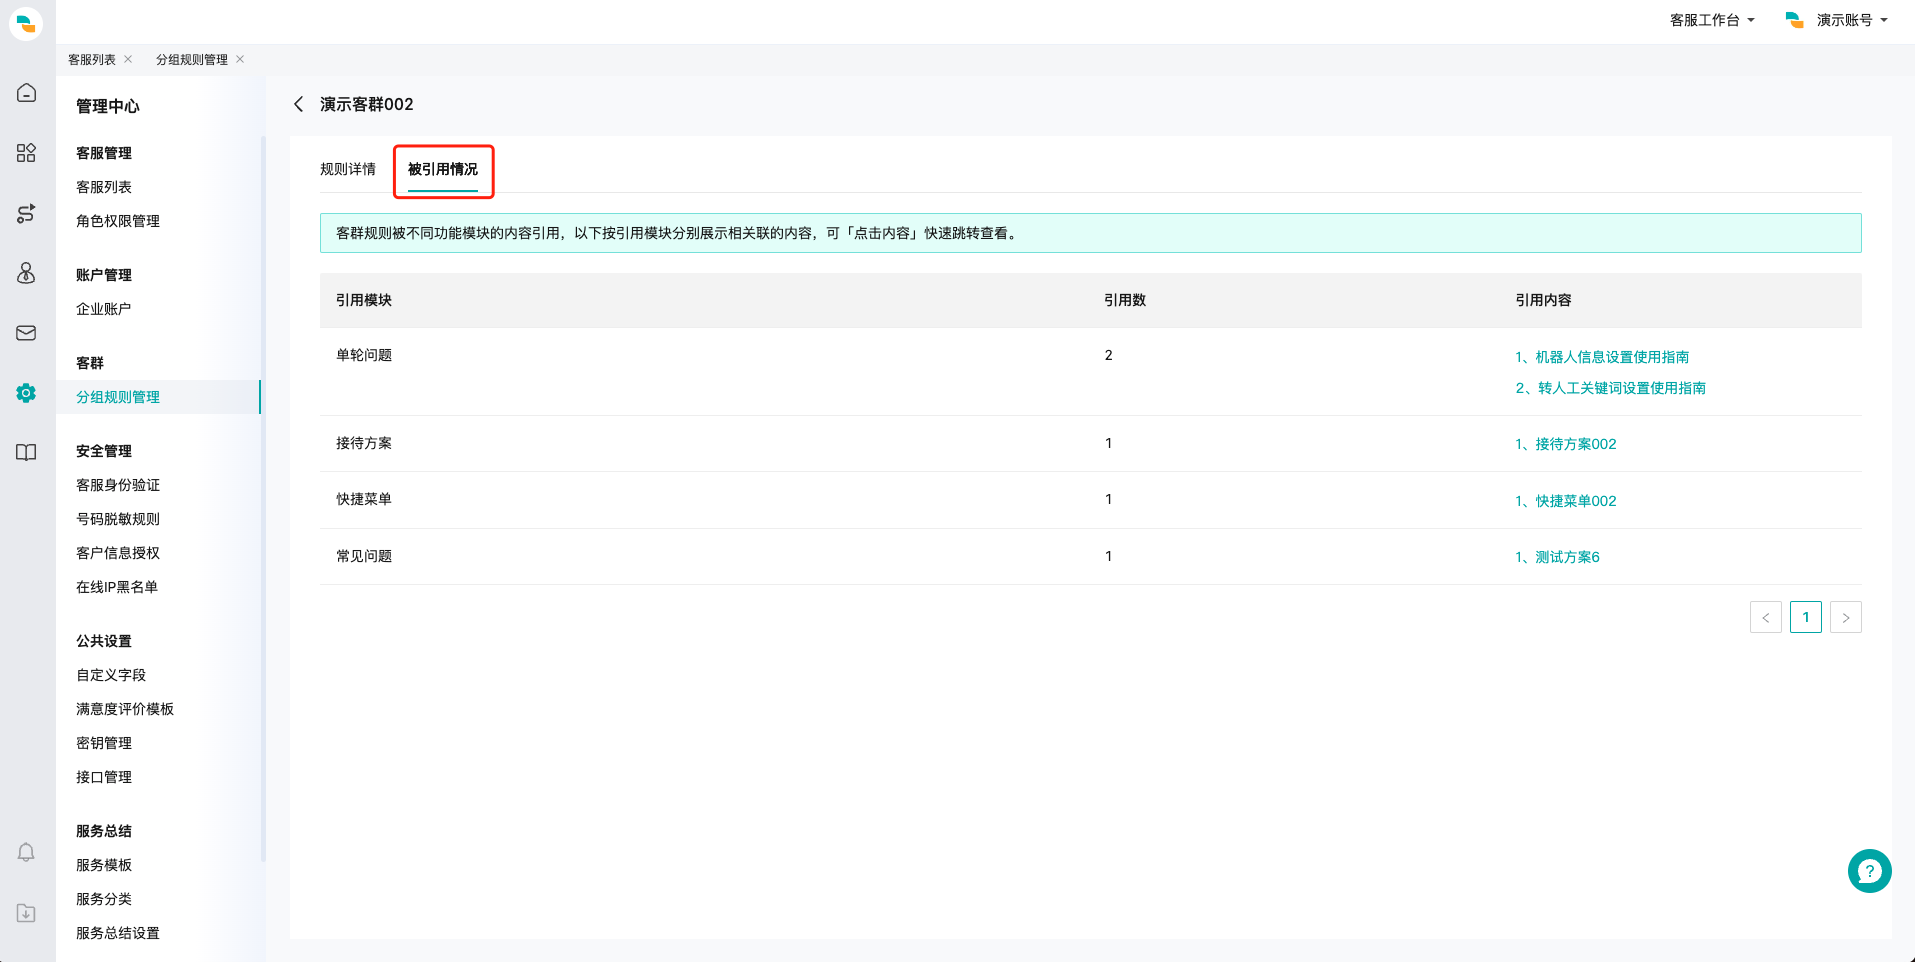
Task: Open 号码脱敏规则 menu item
Action: 118,519
